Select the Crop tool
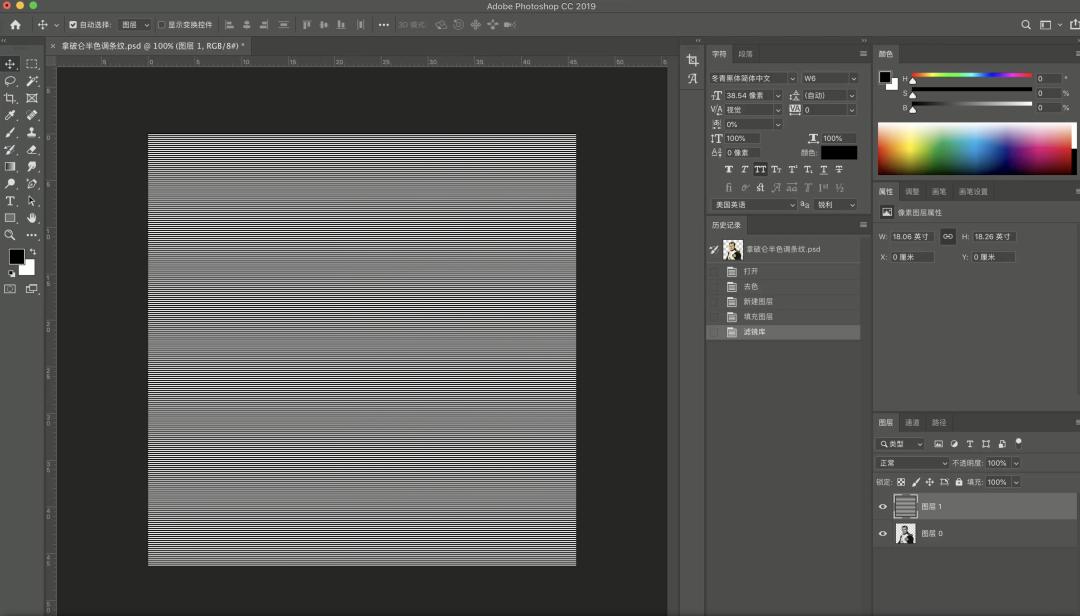Image resolution: width=1080 pixels, height=616 pixels. pyautogui.click(x=10, y=99)
